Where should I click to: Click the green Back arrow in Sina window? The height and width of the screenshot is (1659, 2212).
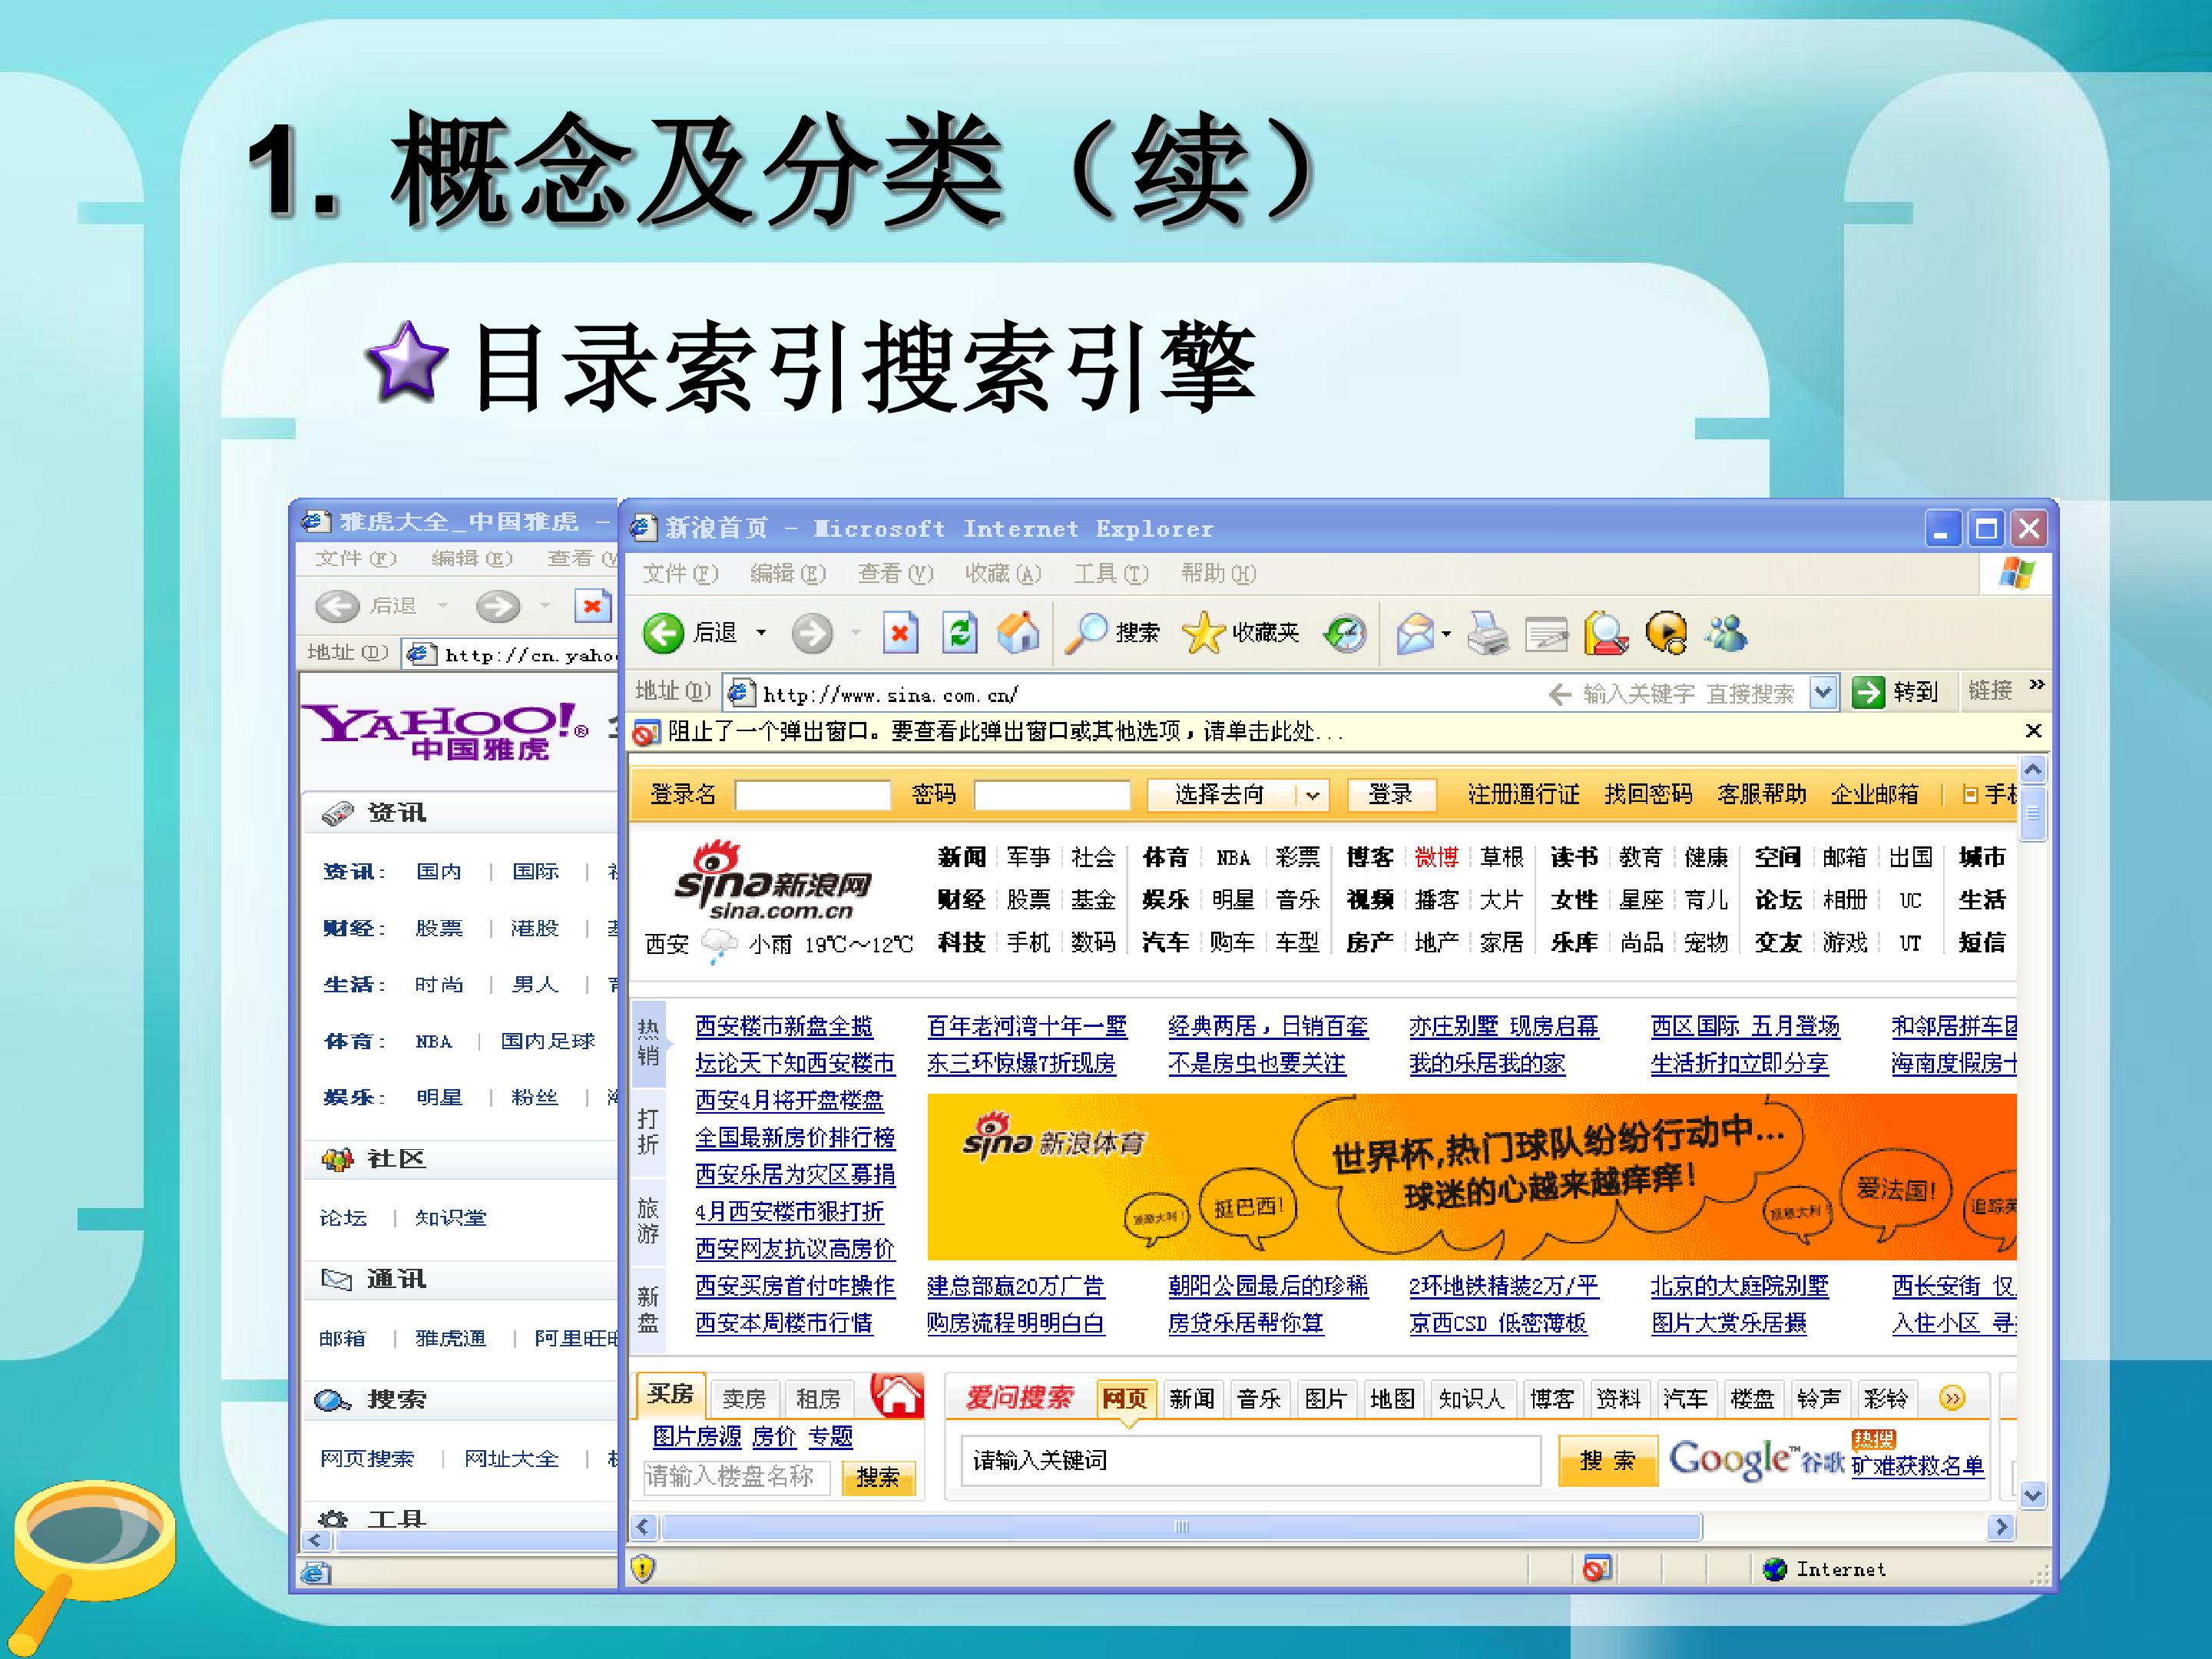tap(662, 633)
